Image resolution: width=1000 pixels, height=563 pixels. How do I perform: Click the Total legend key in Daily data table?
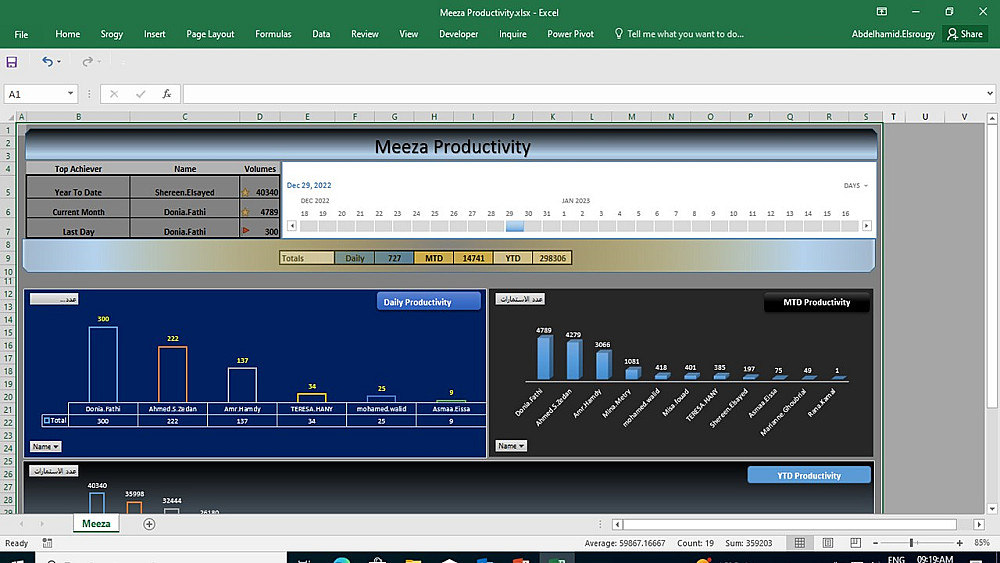(x=47, y=421)
